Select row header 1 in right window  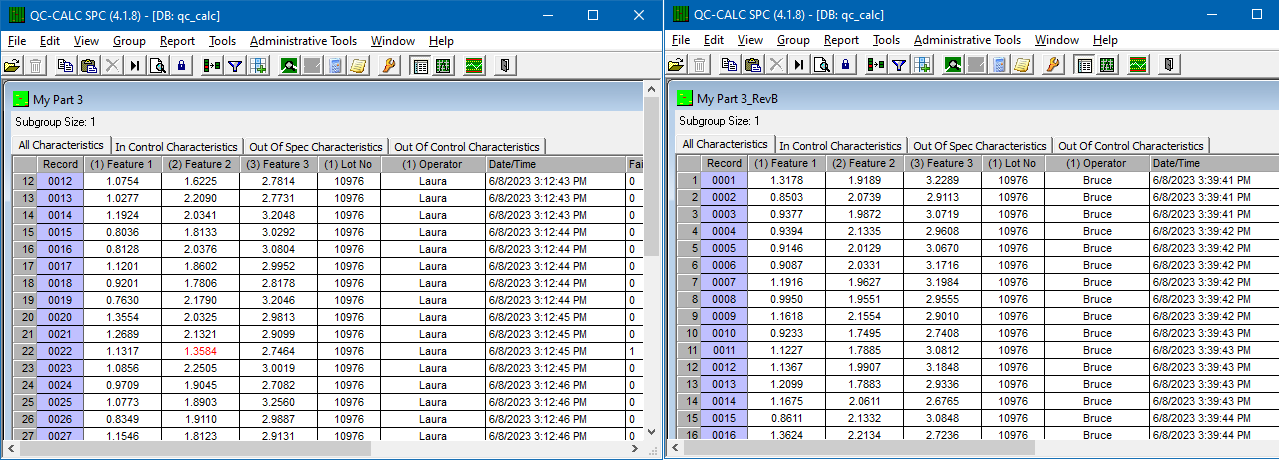pos(689,180)
